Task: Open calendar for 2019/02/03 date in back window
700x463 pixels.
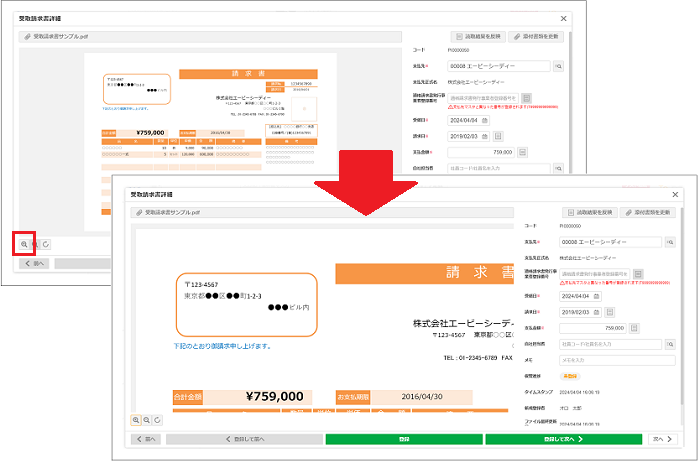Action: point(485,136)
